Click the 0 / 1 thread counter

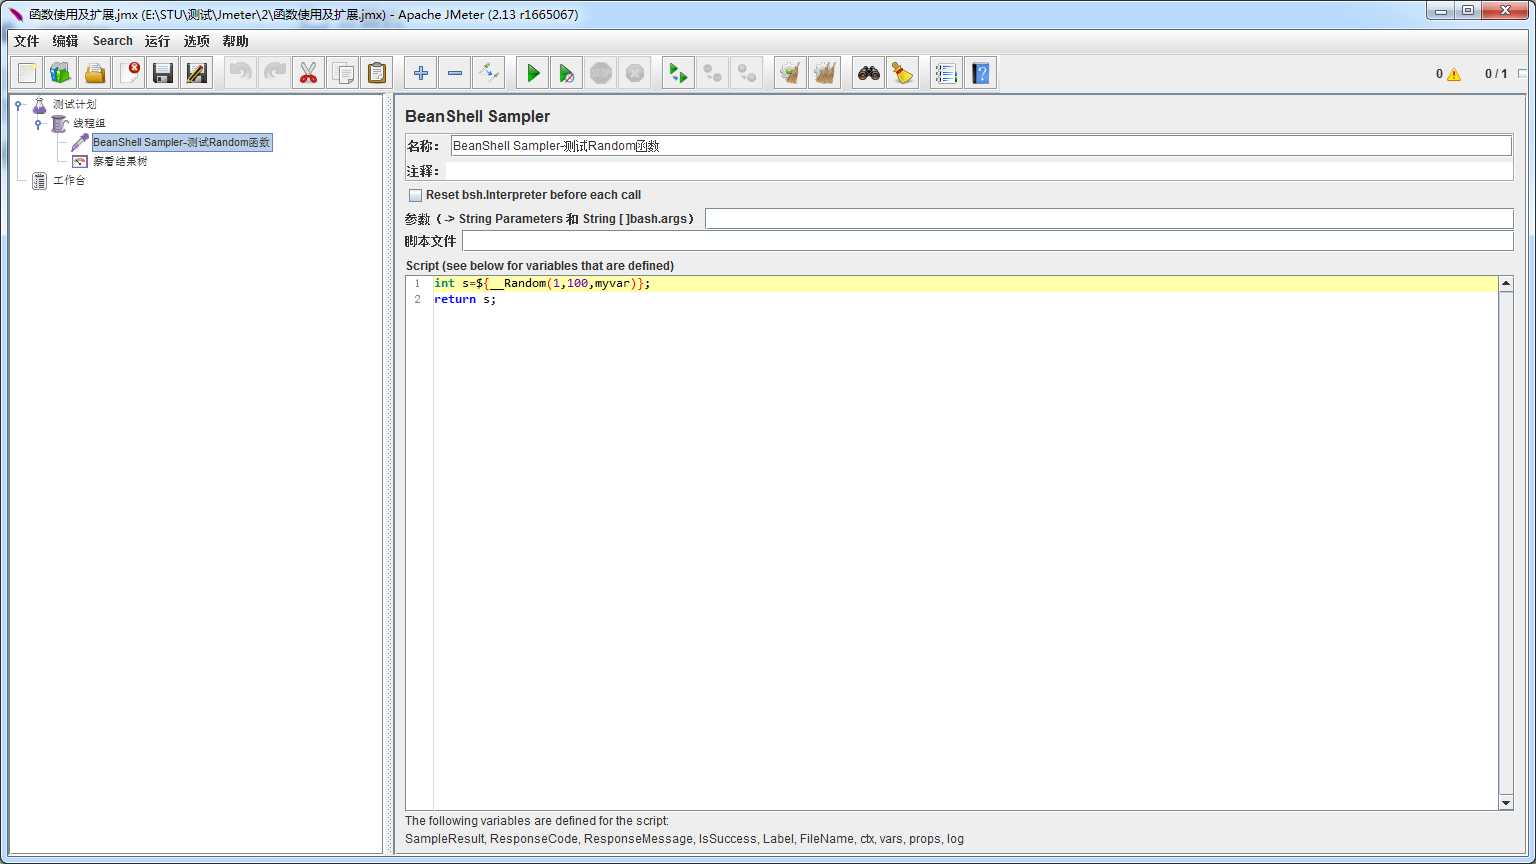click(x=1496, y=74)
